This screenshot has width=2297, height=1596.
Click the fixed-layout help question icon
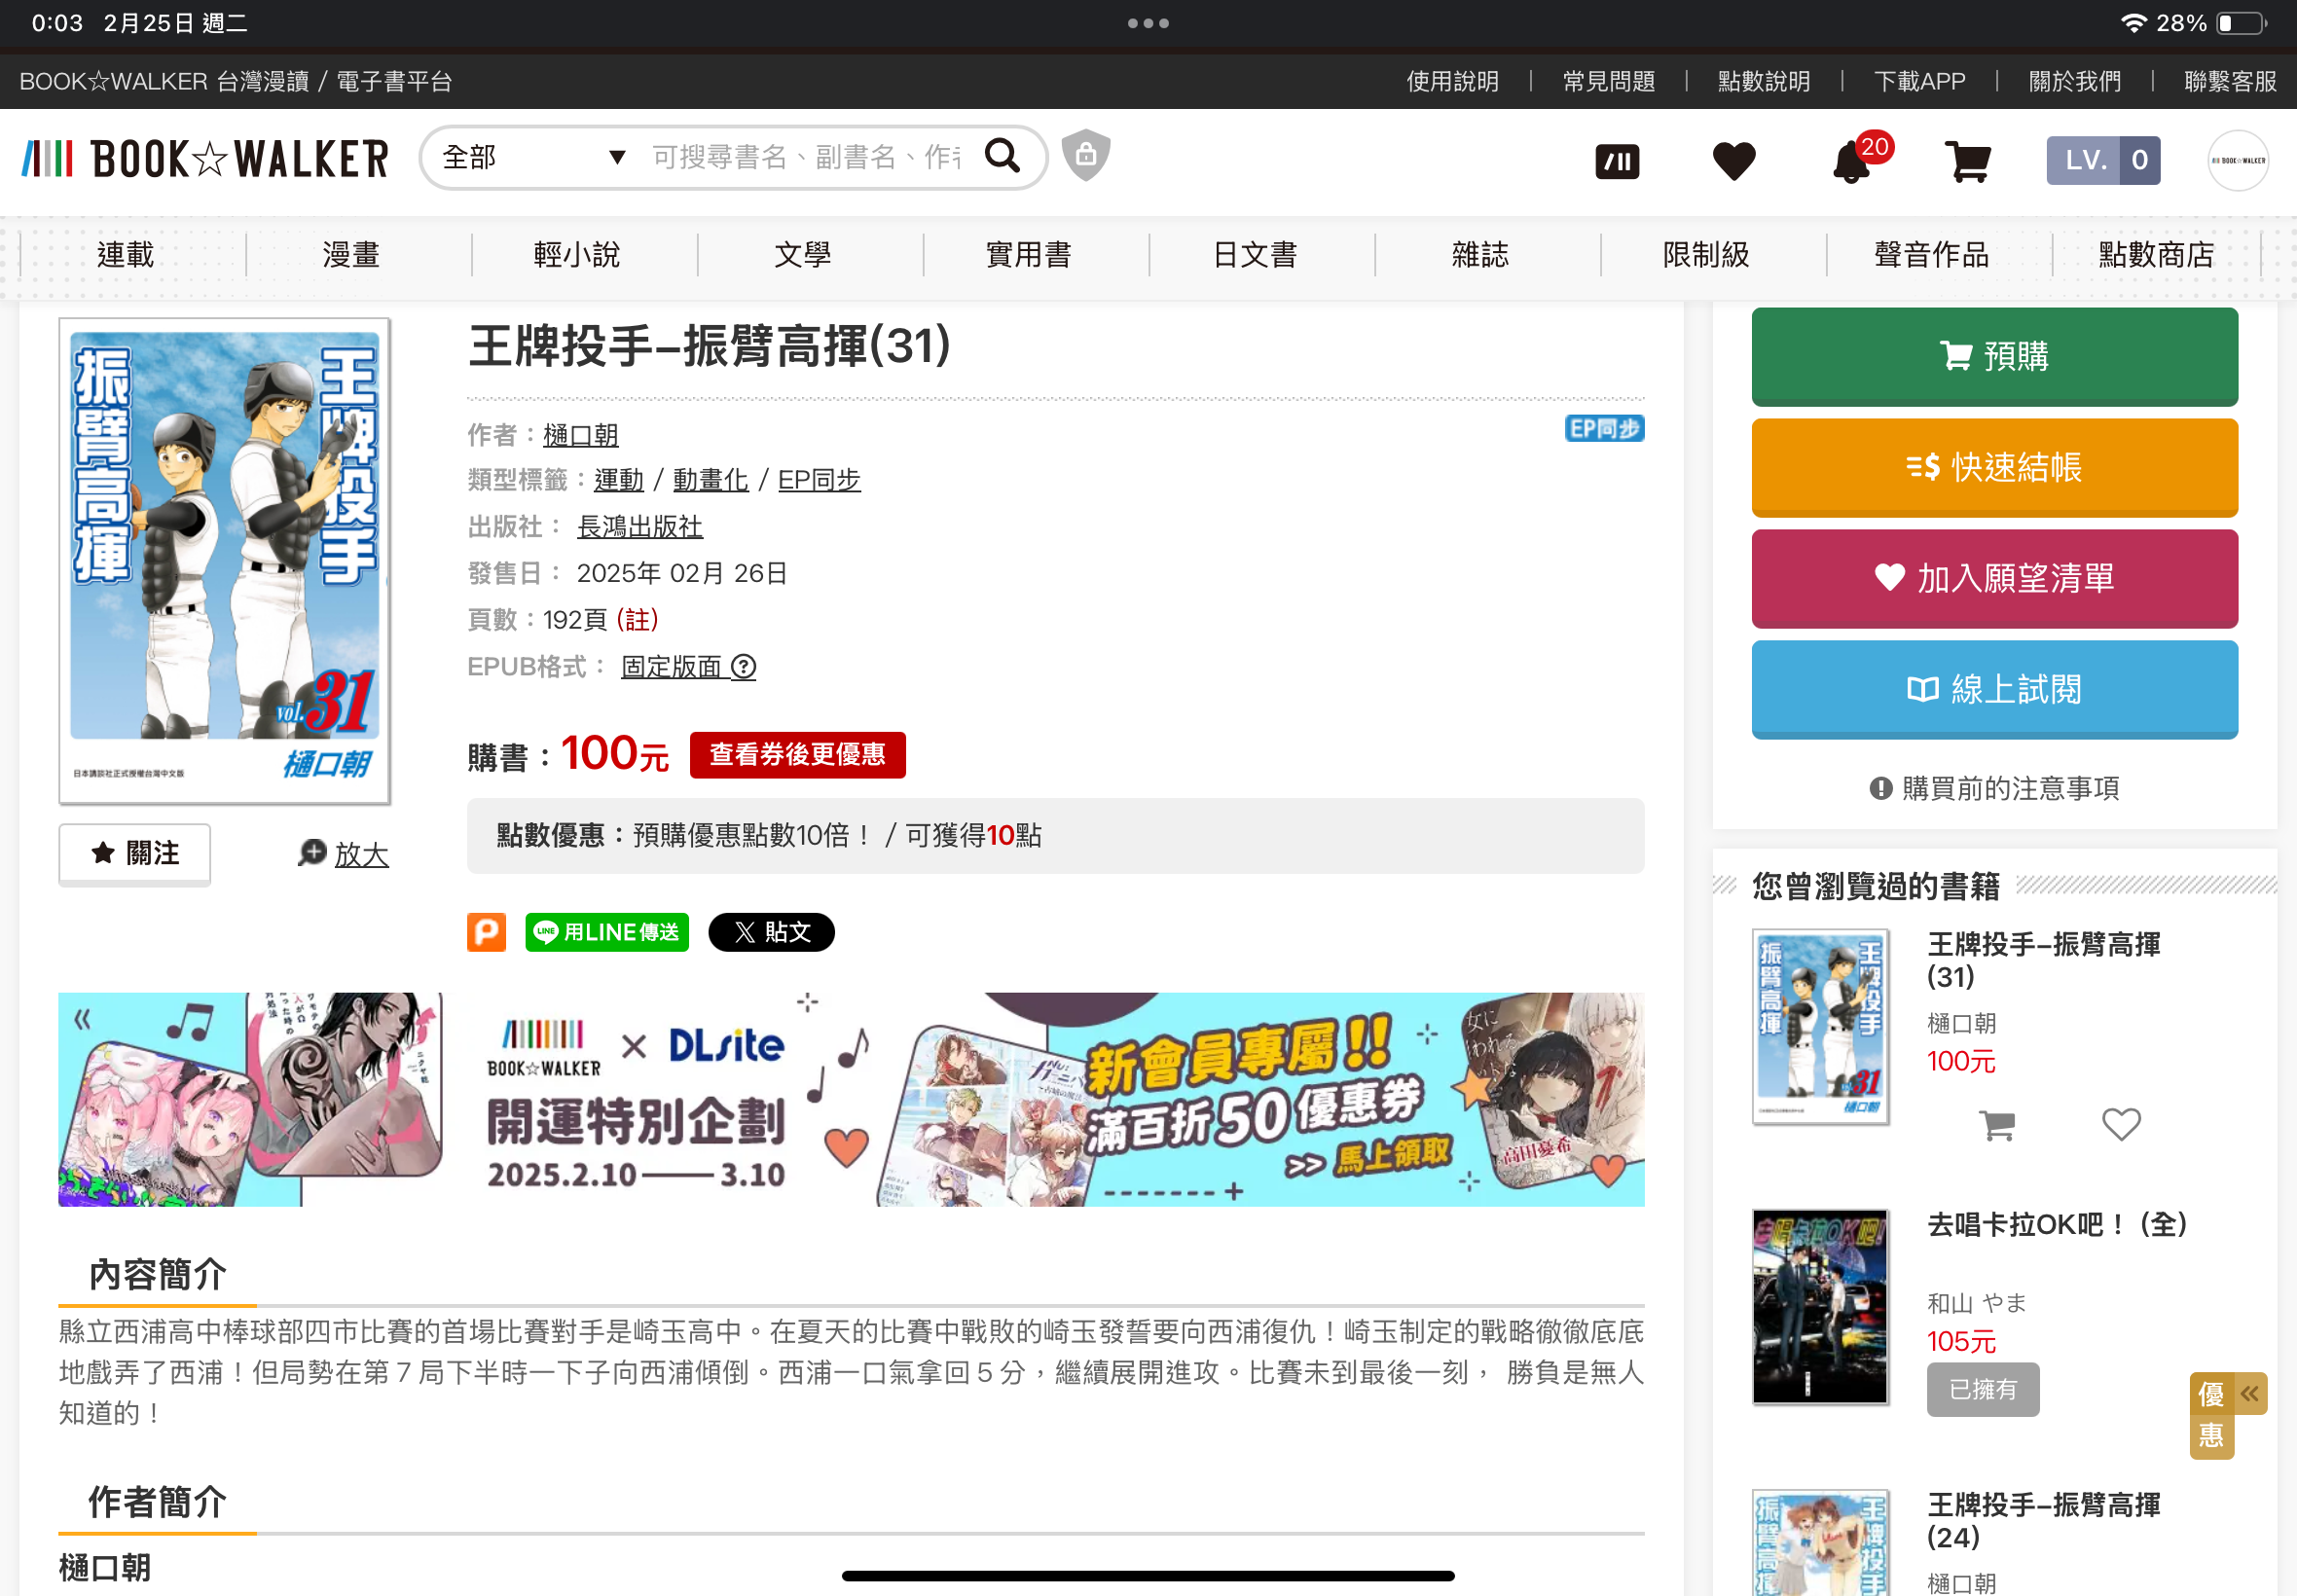(743, 666)
